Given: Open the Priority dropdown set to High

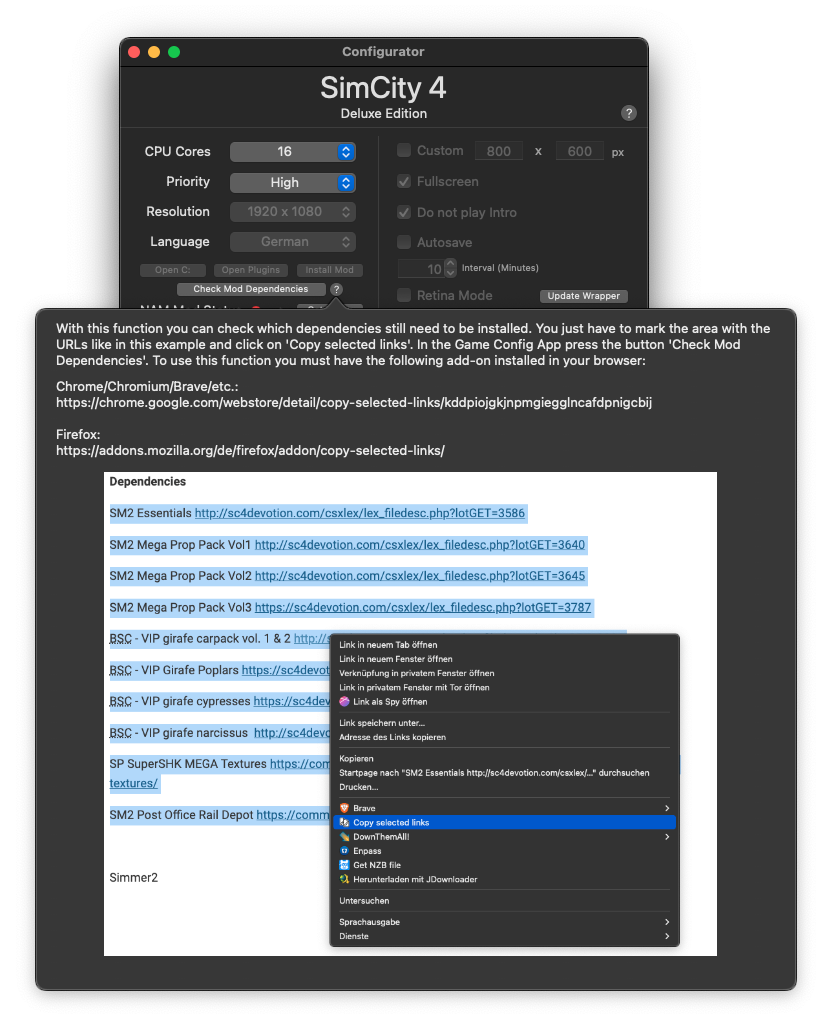Looking at the screenshot, I should (x=292, y=183).
